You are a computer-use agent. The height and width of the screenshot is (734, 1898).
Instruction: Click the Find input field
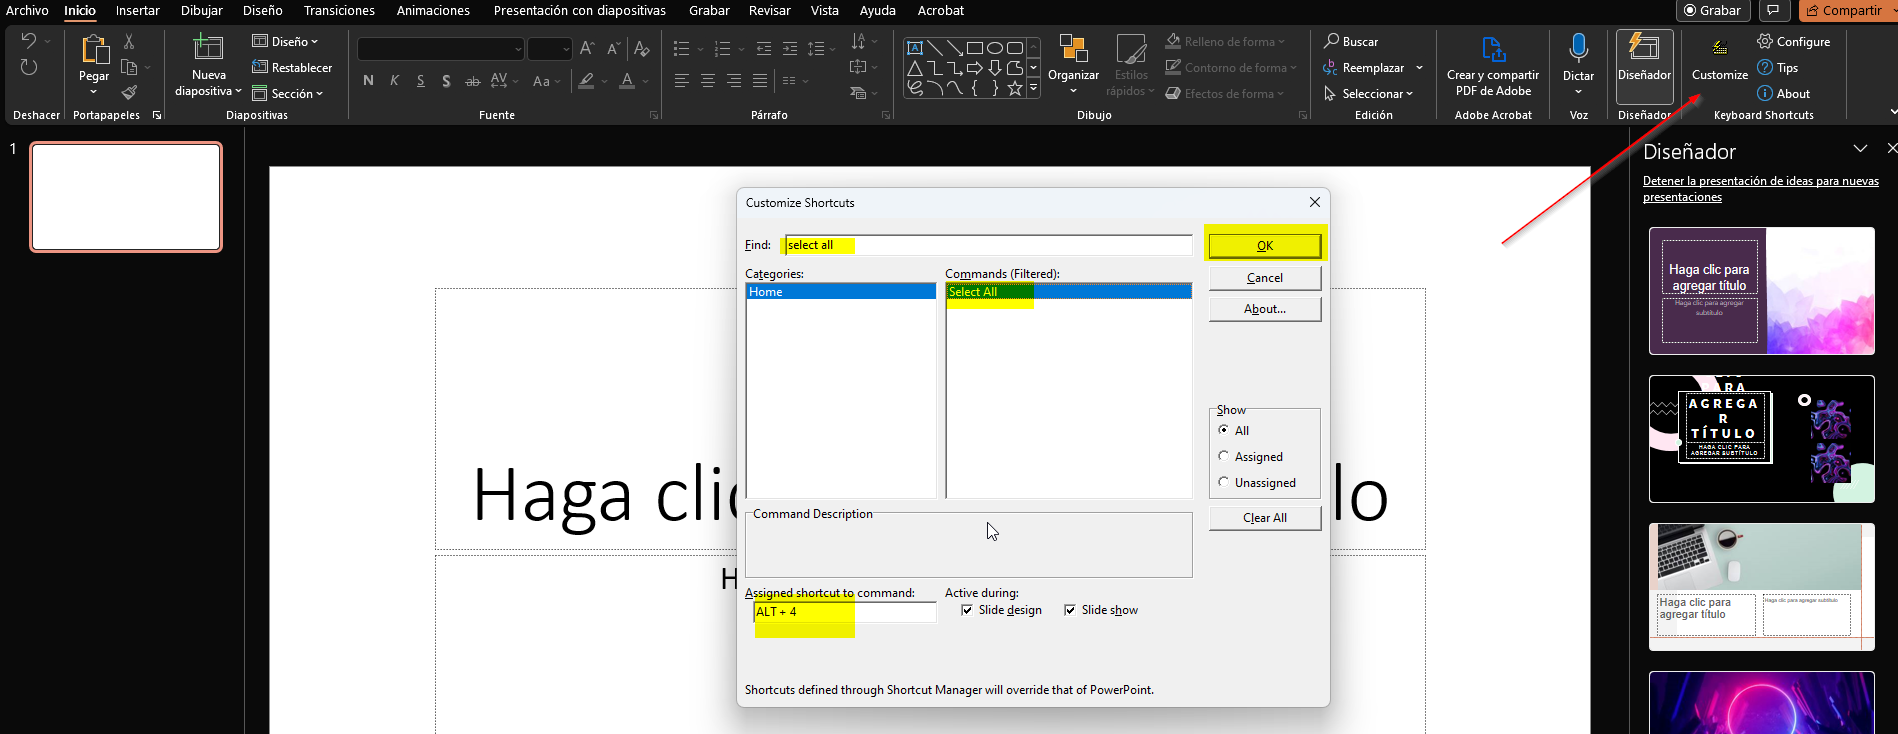pos(988,245)
